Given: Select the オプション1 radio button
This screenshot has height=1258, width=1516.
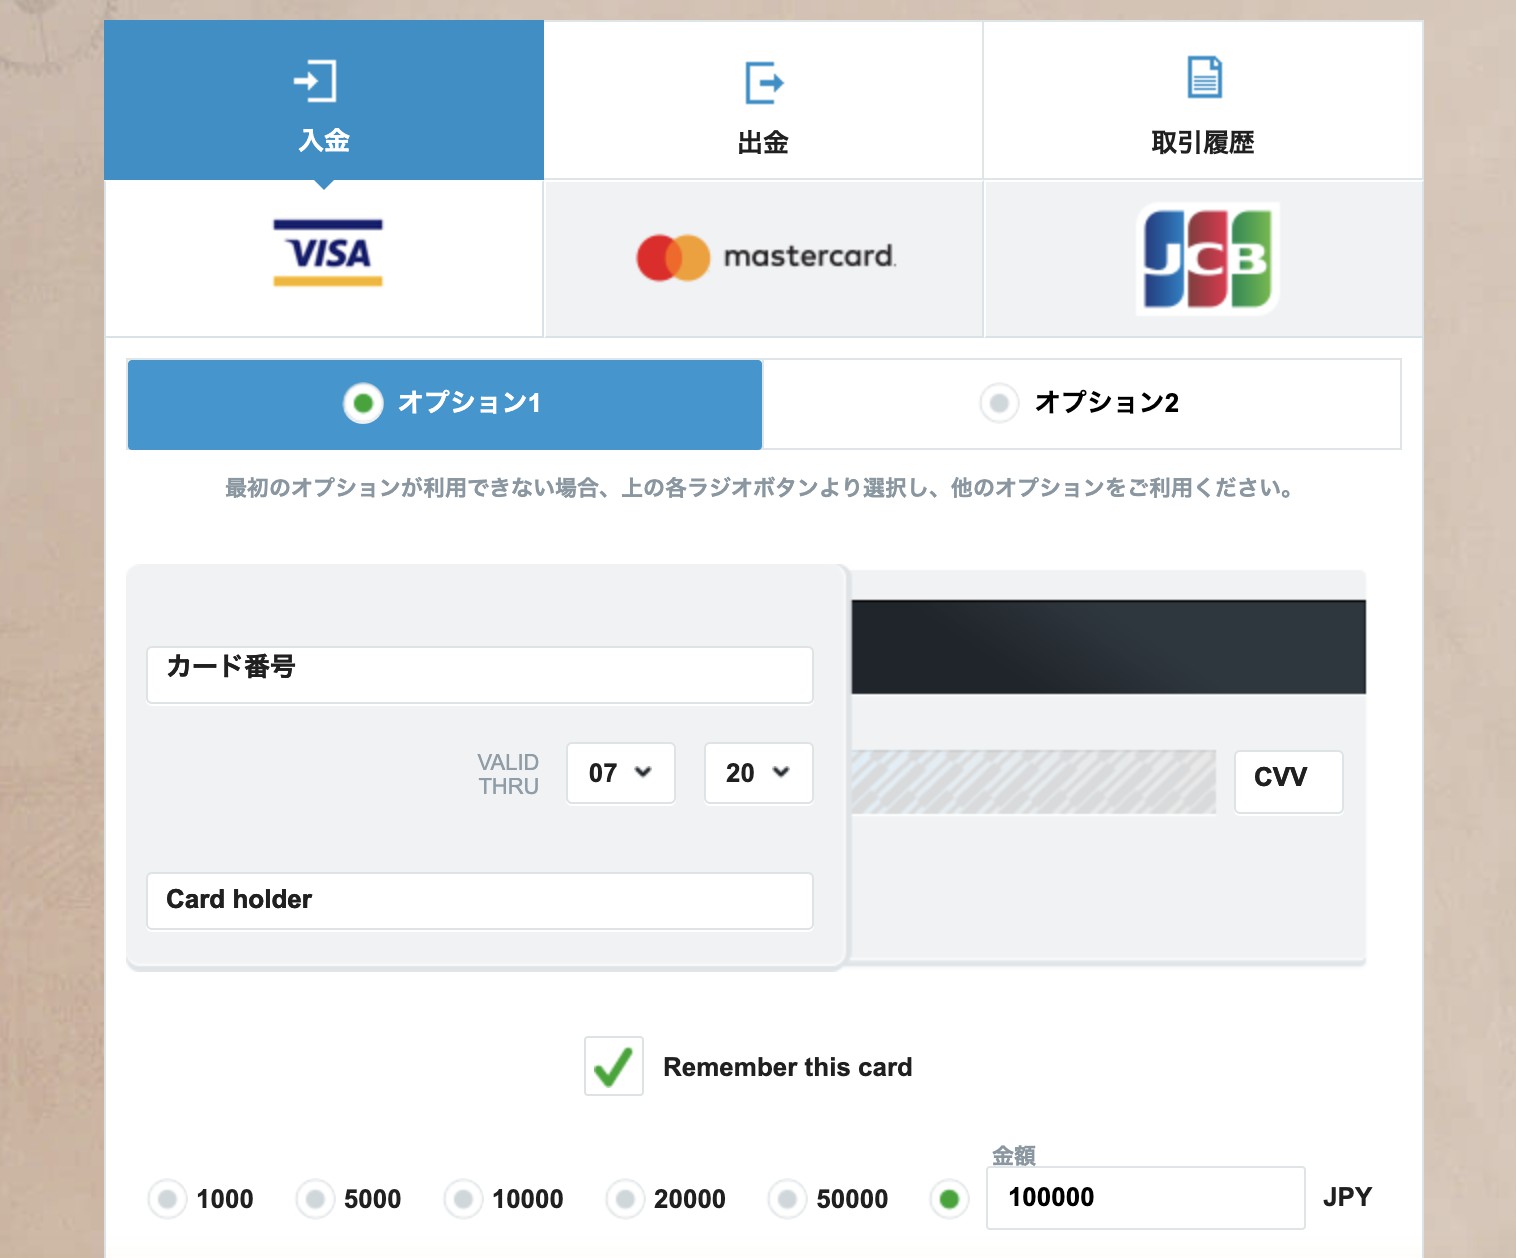Looking at the screenshot, I should click(363, 403).
